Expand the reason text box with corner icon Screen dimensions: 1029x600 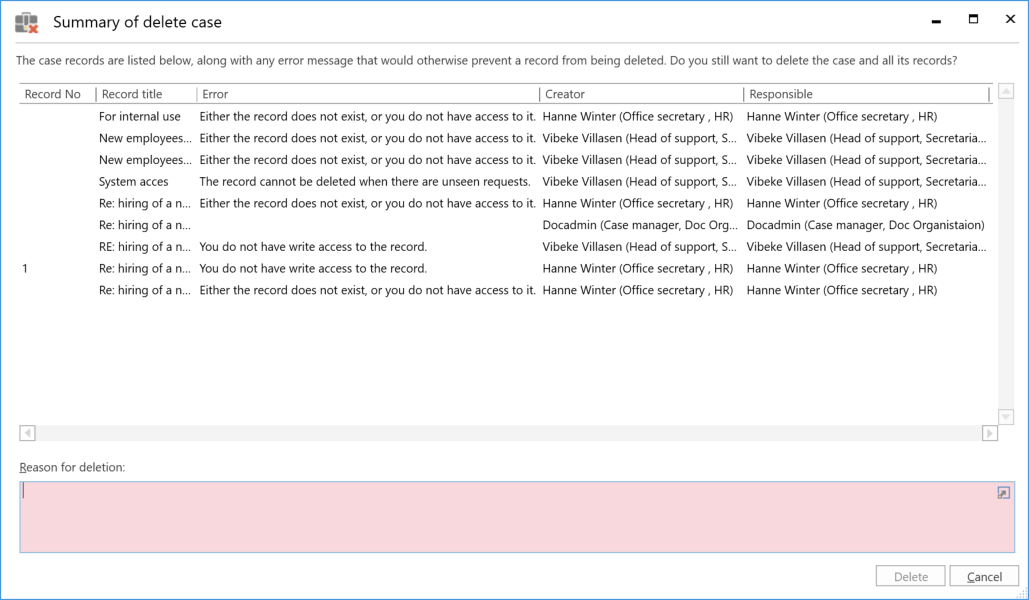[x=1003, y=493]
